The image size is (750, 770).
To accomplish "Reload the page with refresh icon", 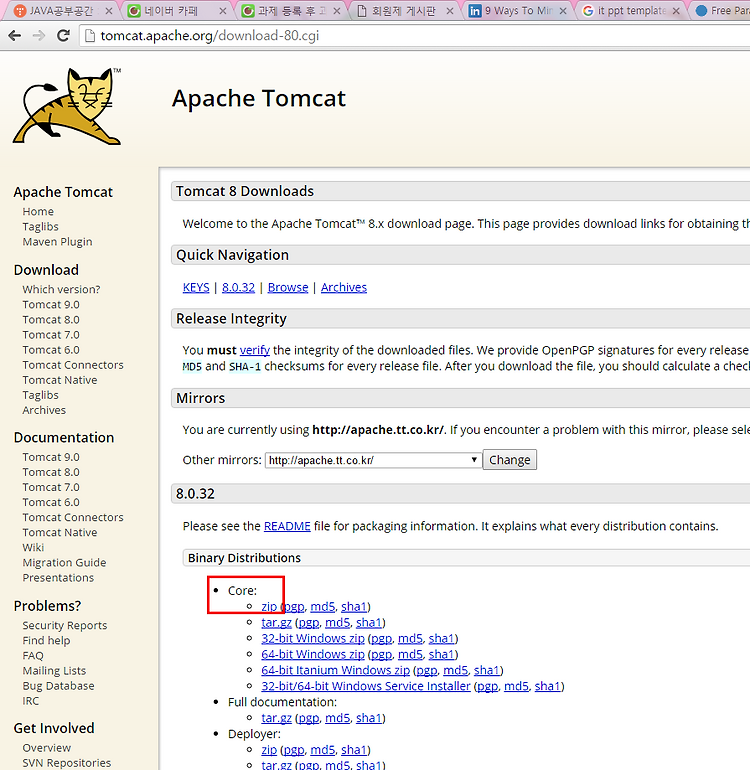I will [63, 35].
